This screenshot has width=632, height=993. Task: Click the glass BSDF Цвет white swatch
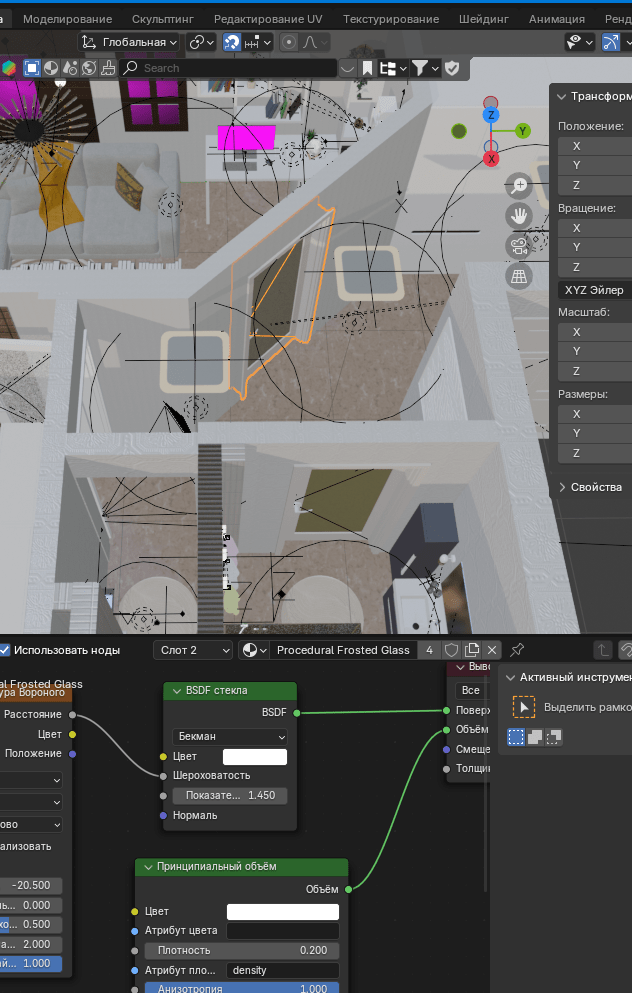(x=255, y=757)
